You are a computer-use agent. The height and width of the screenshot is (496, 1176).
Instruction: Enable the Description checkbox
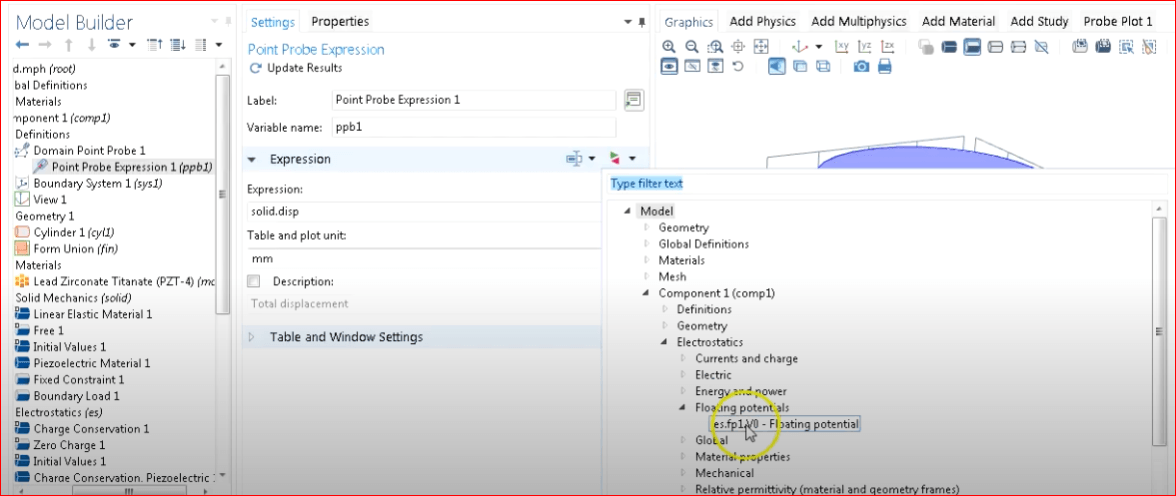[254, 281]
